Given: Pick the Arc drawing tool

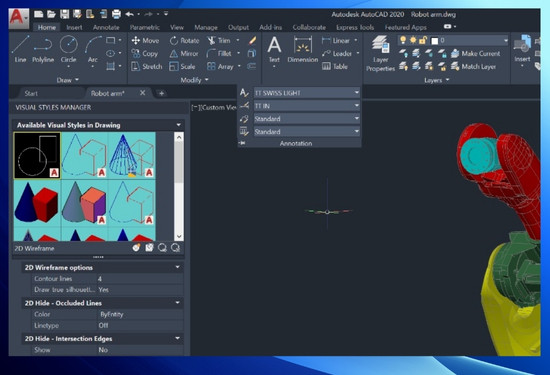Looking at the screenshot, I should [93, 49].
